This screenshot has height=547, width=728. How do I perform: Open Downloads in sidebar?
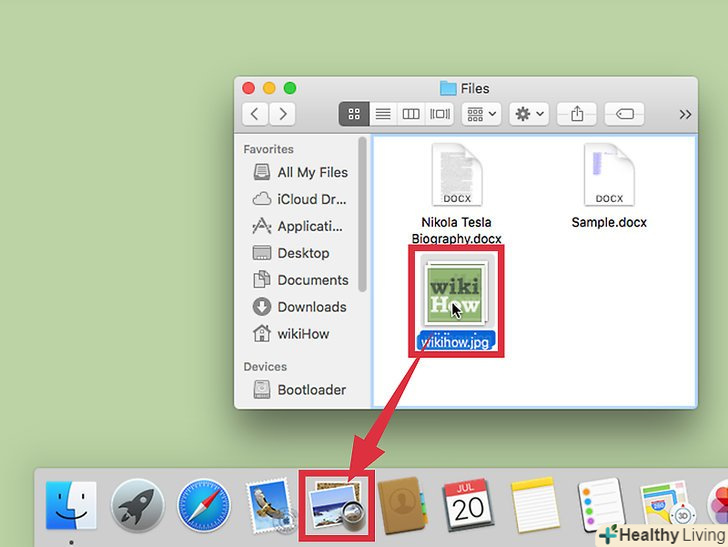point(299,307)
